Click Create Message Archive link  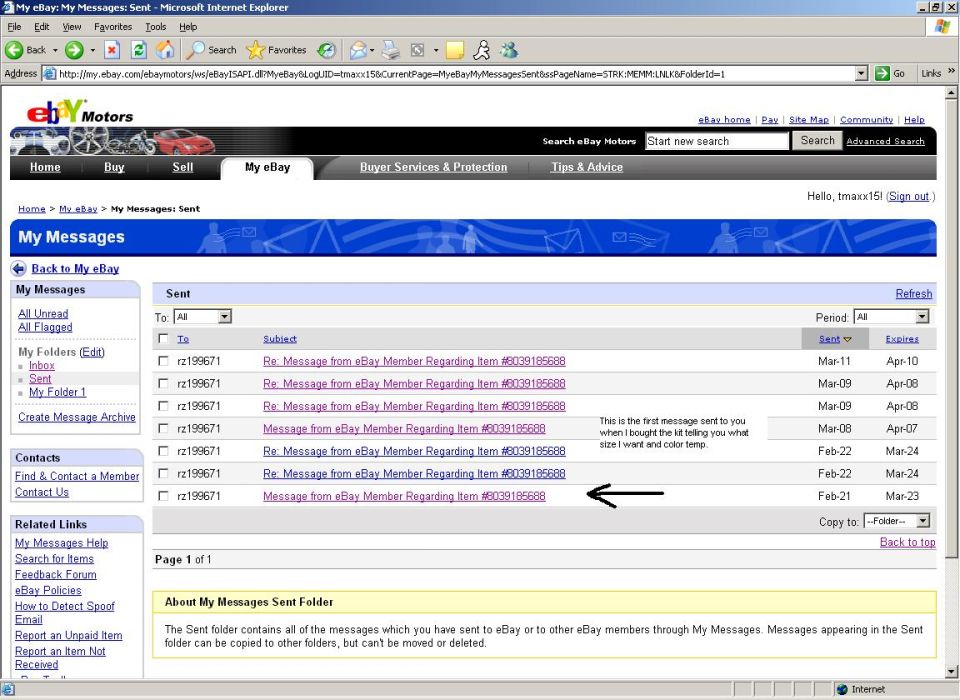77,417
